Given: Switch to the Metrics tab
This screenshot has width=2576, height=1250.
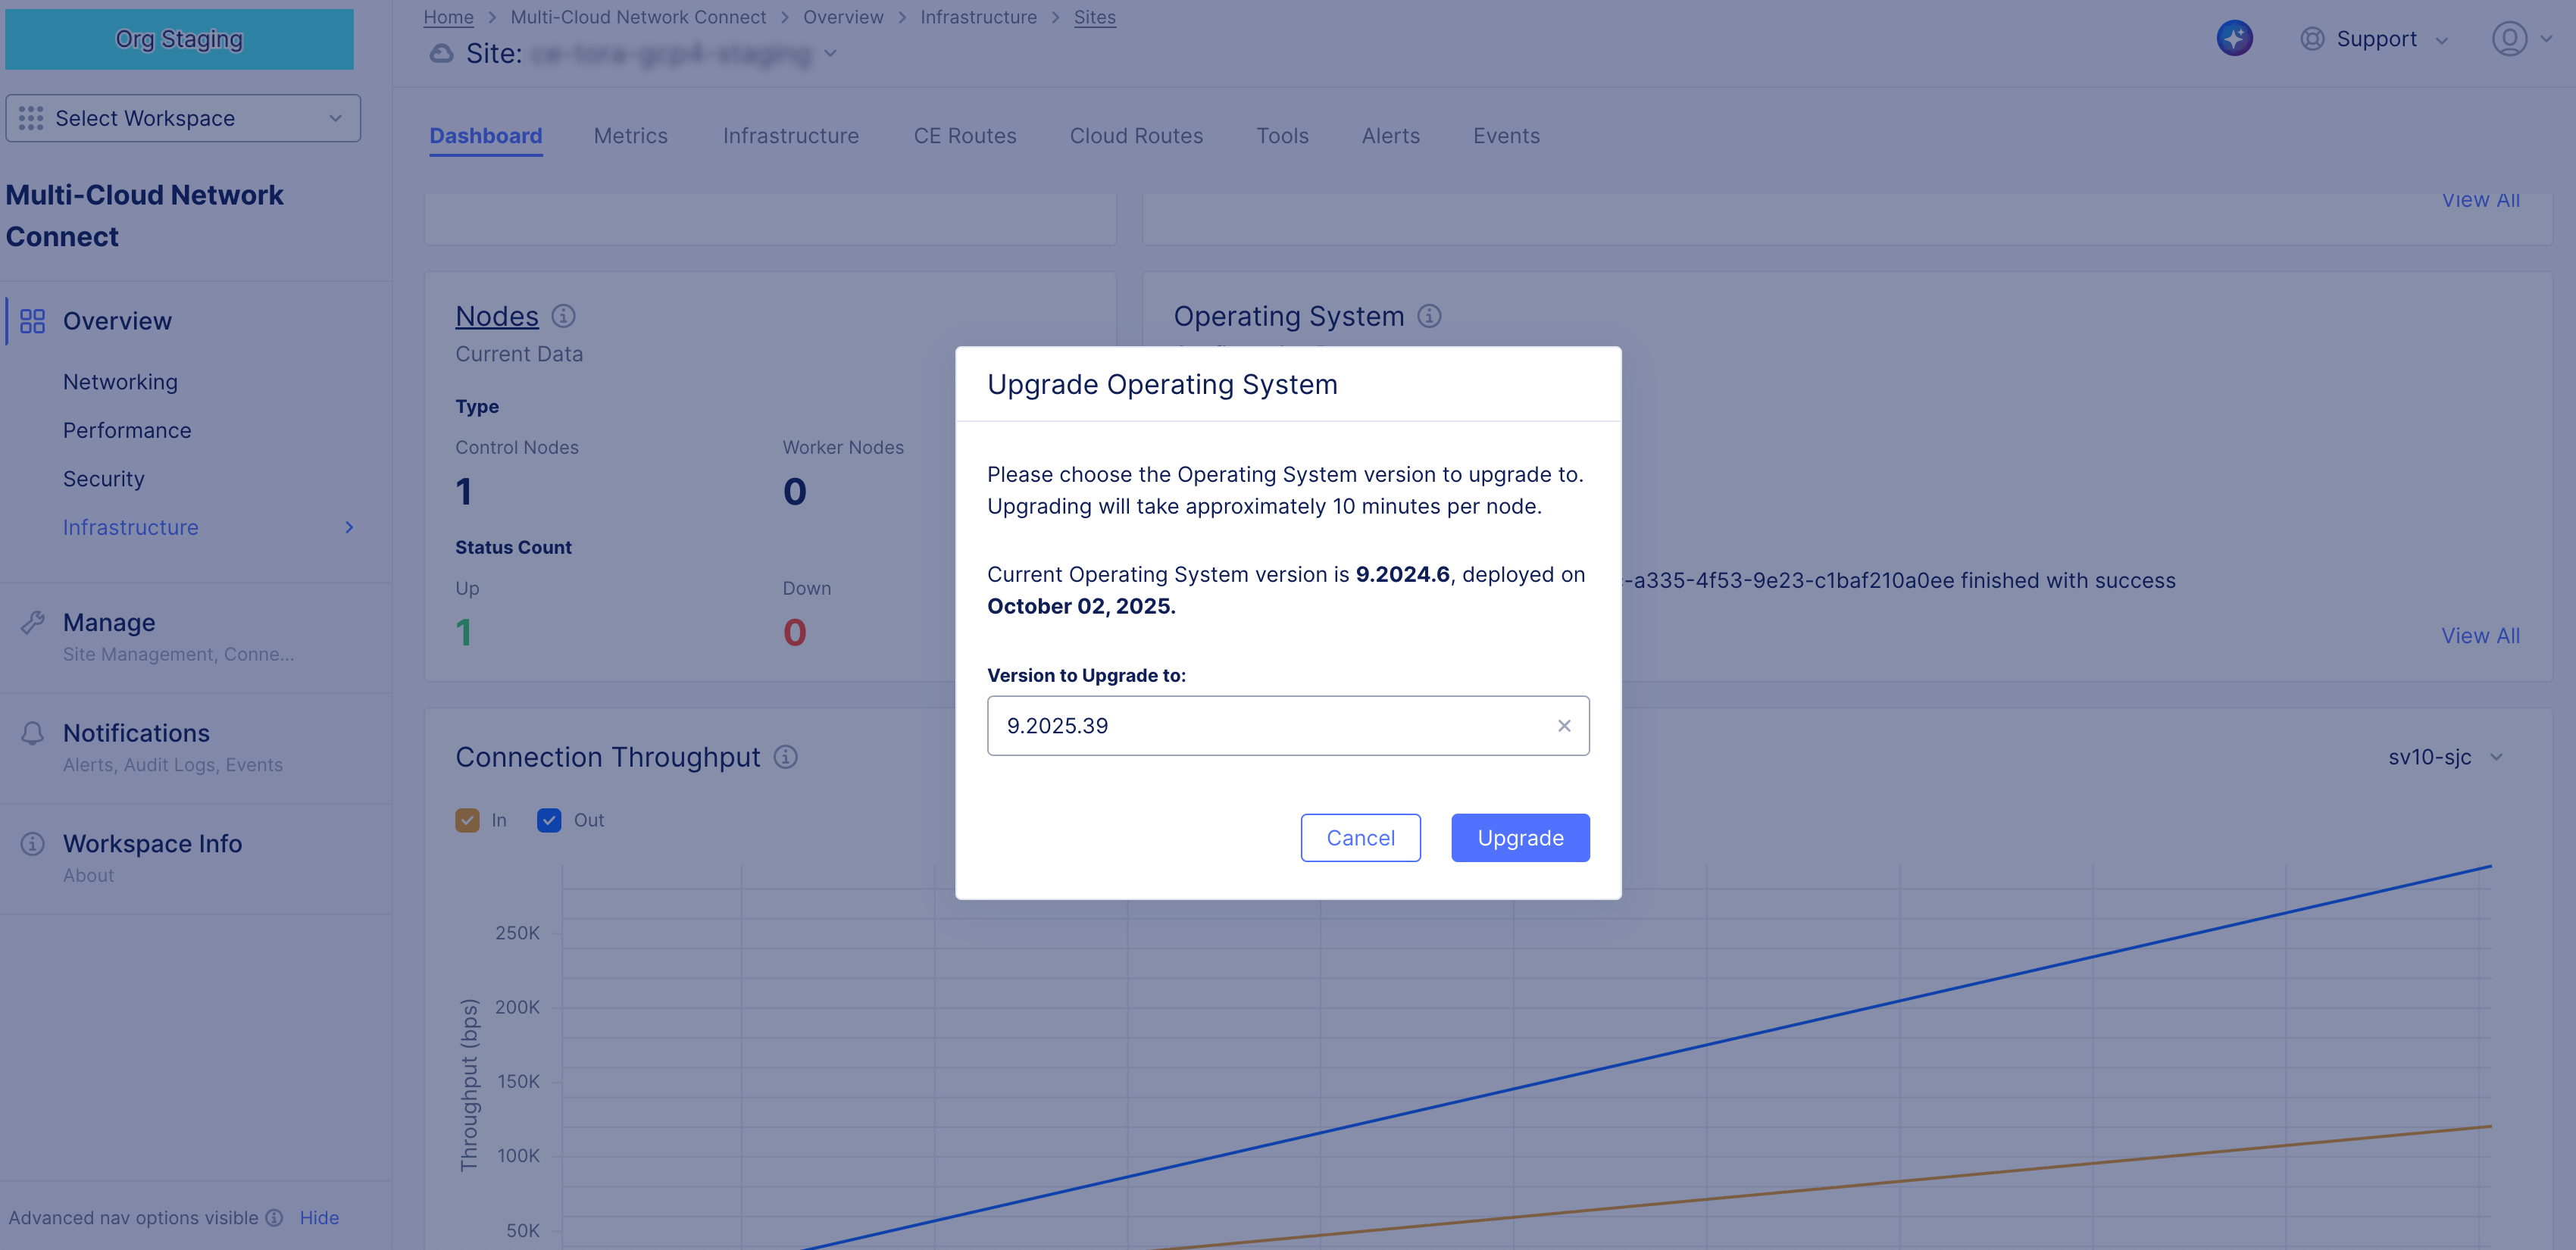Looking at the screenshot, I should click(x=630, y=136).
